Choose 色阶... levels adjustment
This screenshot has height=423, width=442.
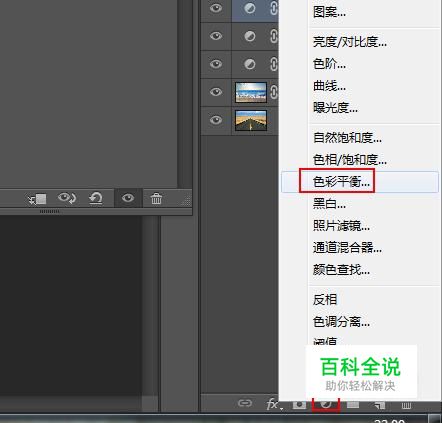329,64
